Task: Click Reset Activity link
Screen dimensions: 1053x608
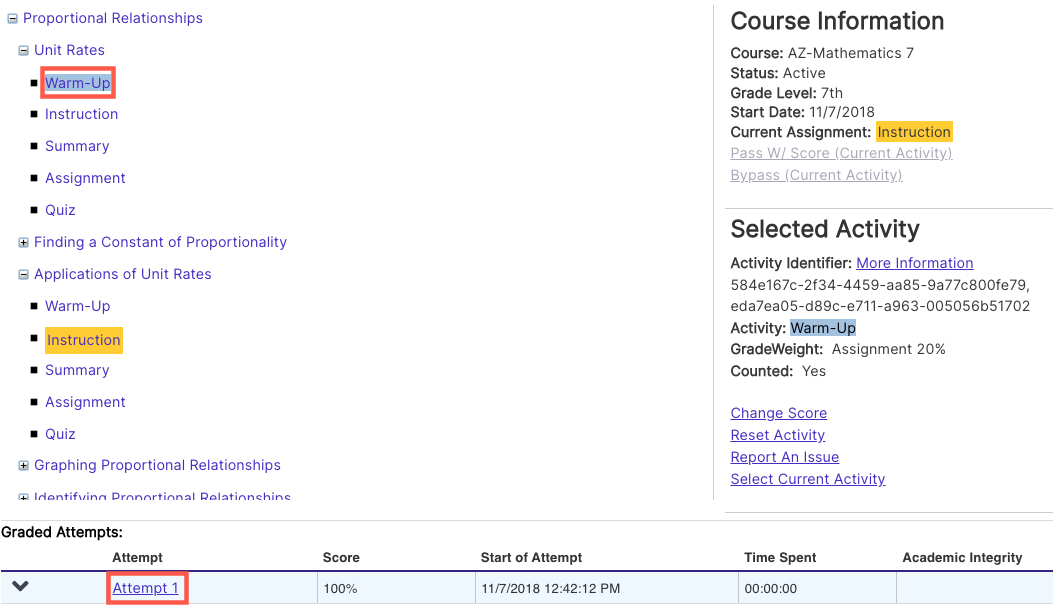Action: pyautogui.click(x=777, y=435)
